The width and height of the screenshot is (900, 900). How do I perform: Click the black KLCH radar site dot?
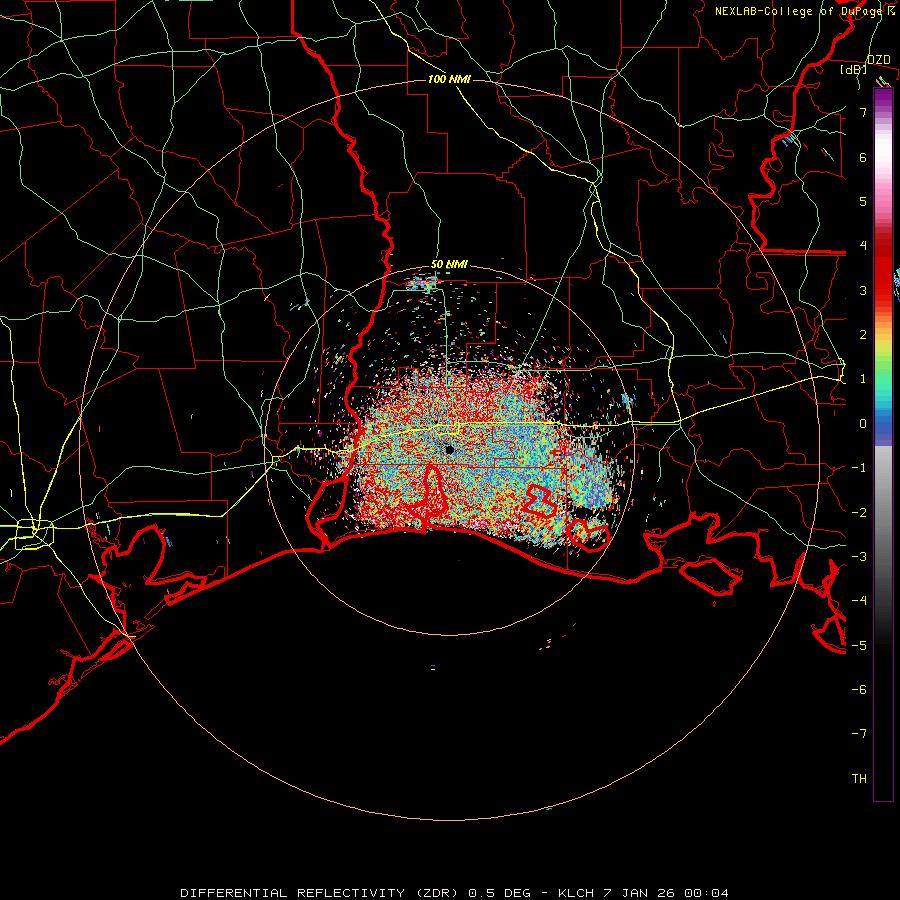click(450, 450)
